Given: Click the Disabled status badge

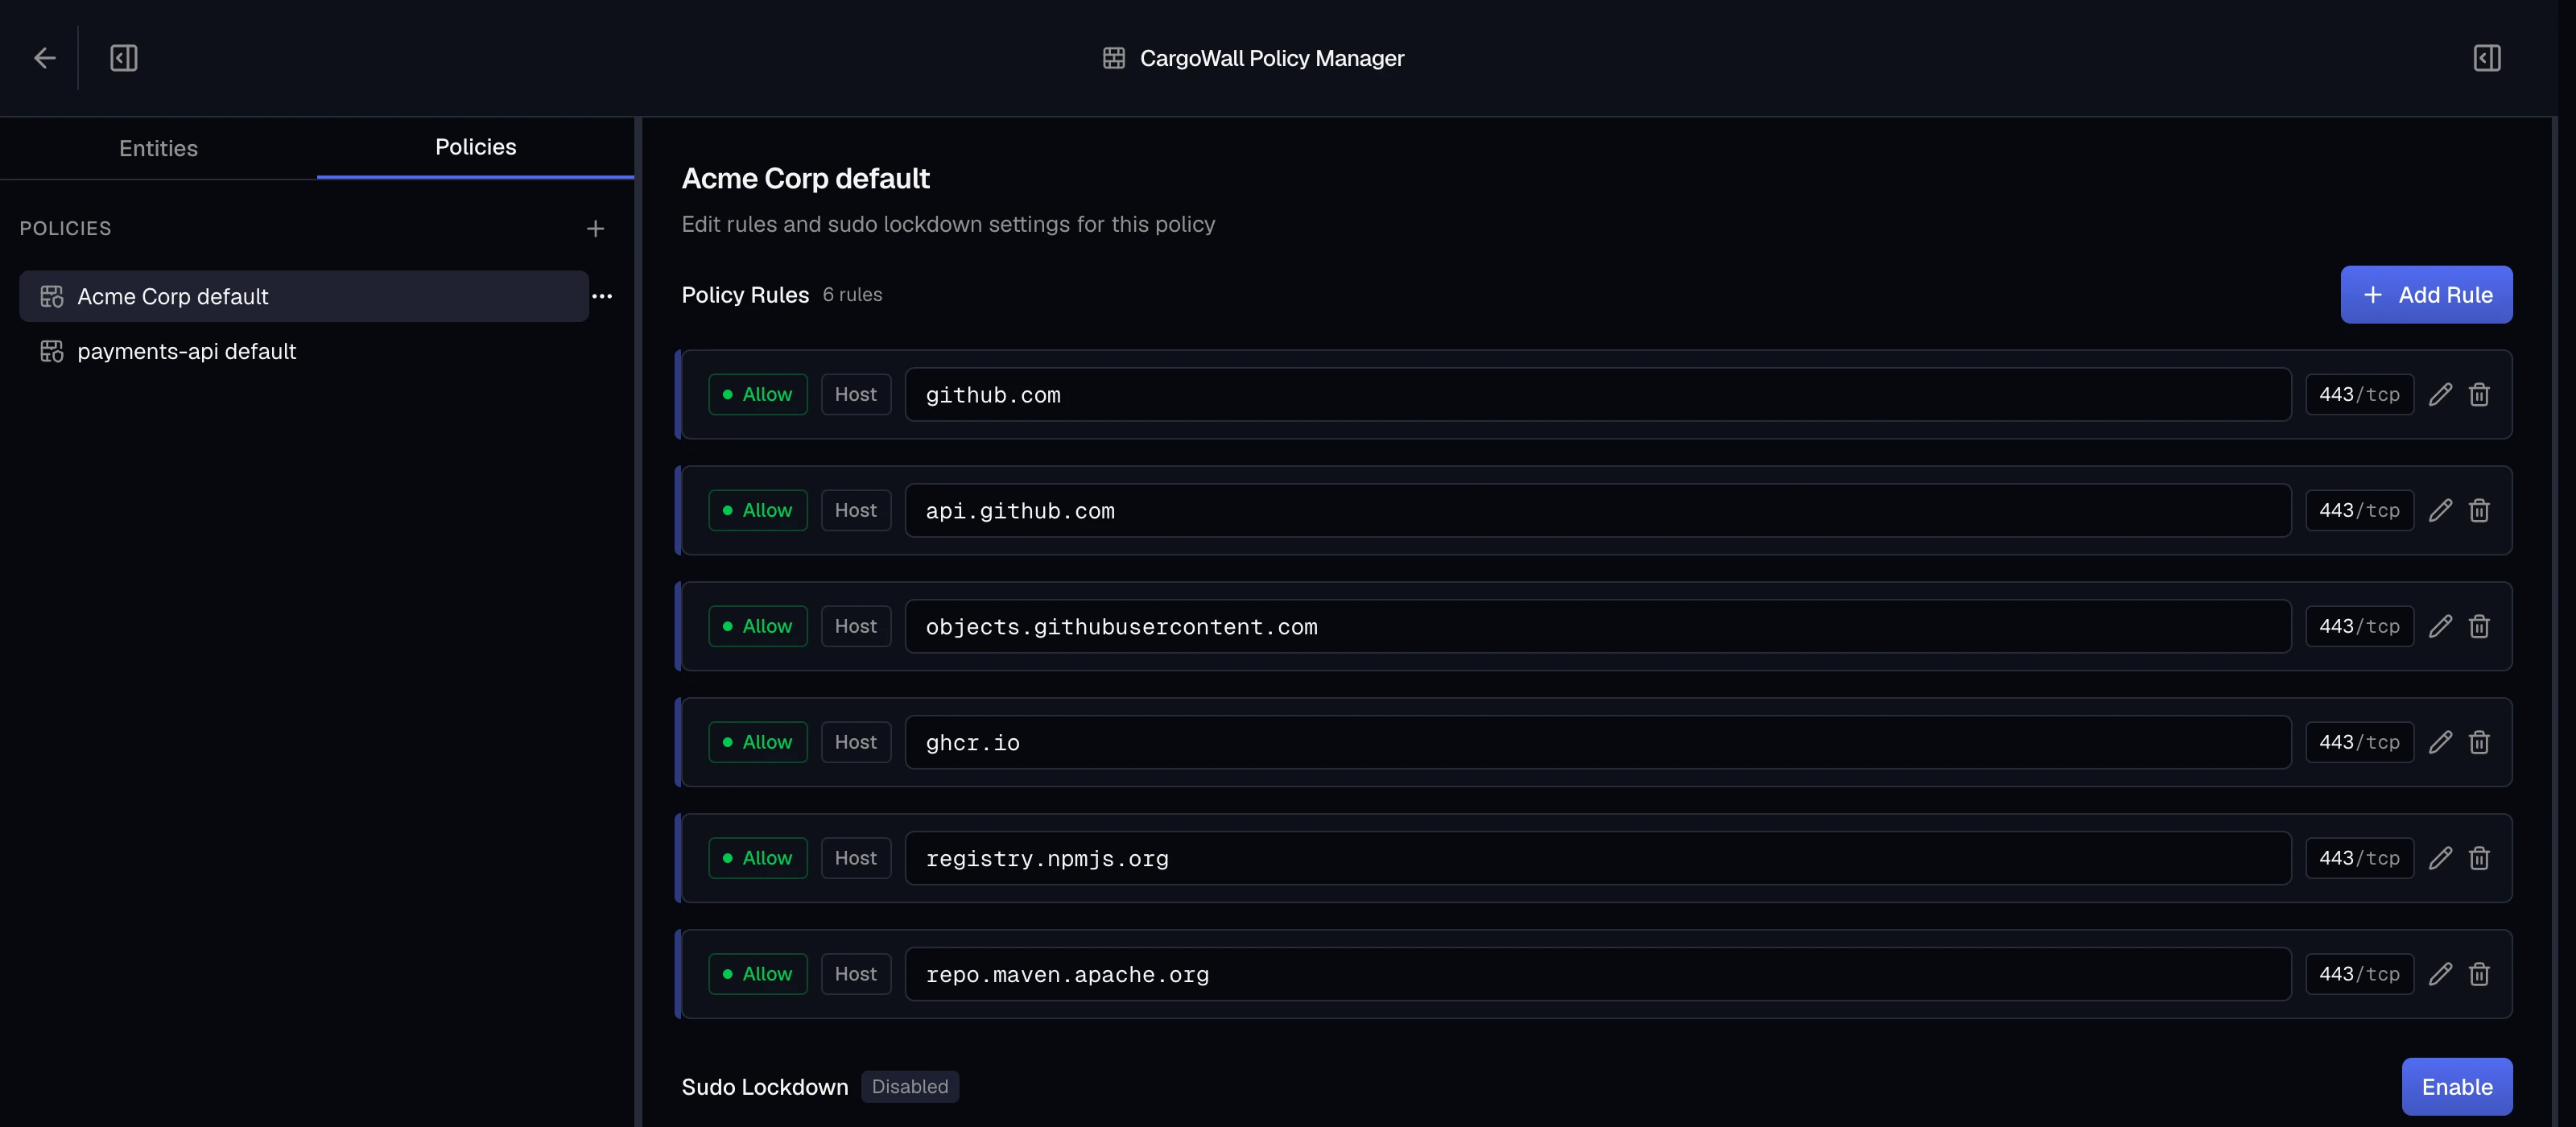Looking at the screenshot, I should click(x=910, y=1087).
